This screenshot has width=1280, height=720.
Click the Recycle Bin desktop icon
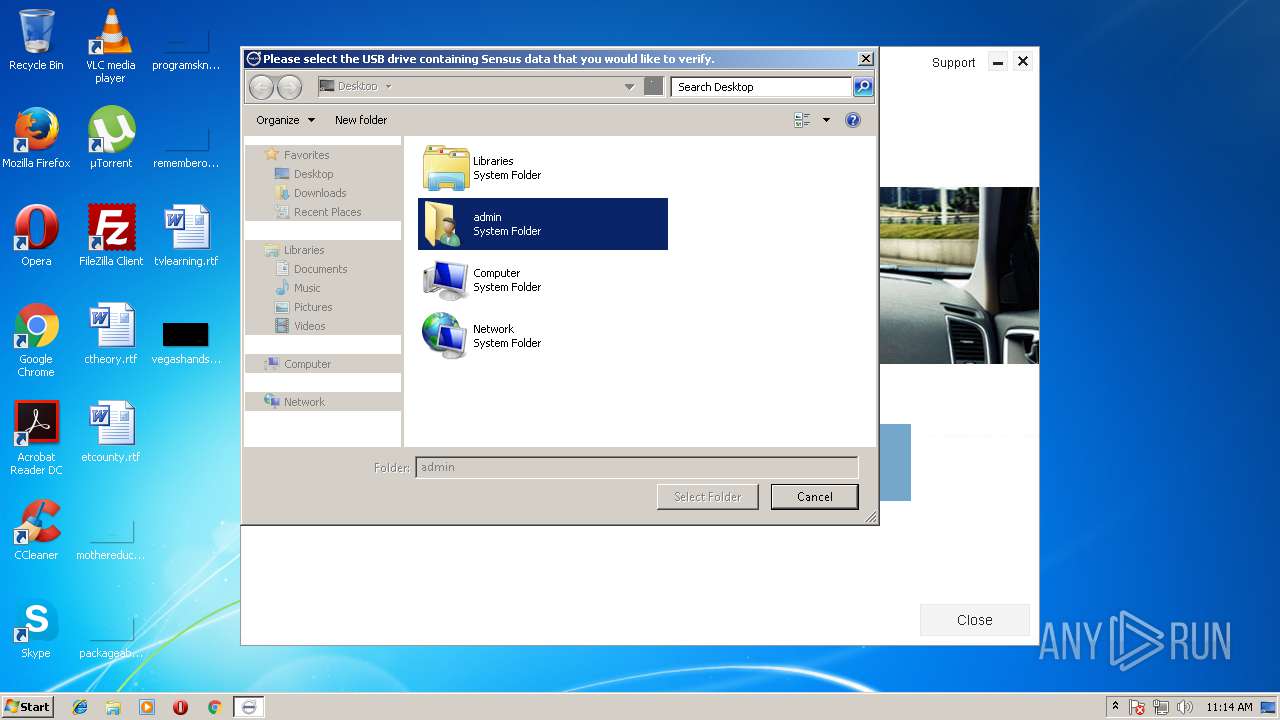36,40
